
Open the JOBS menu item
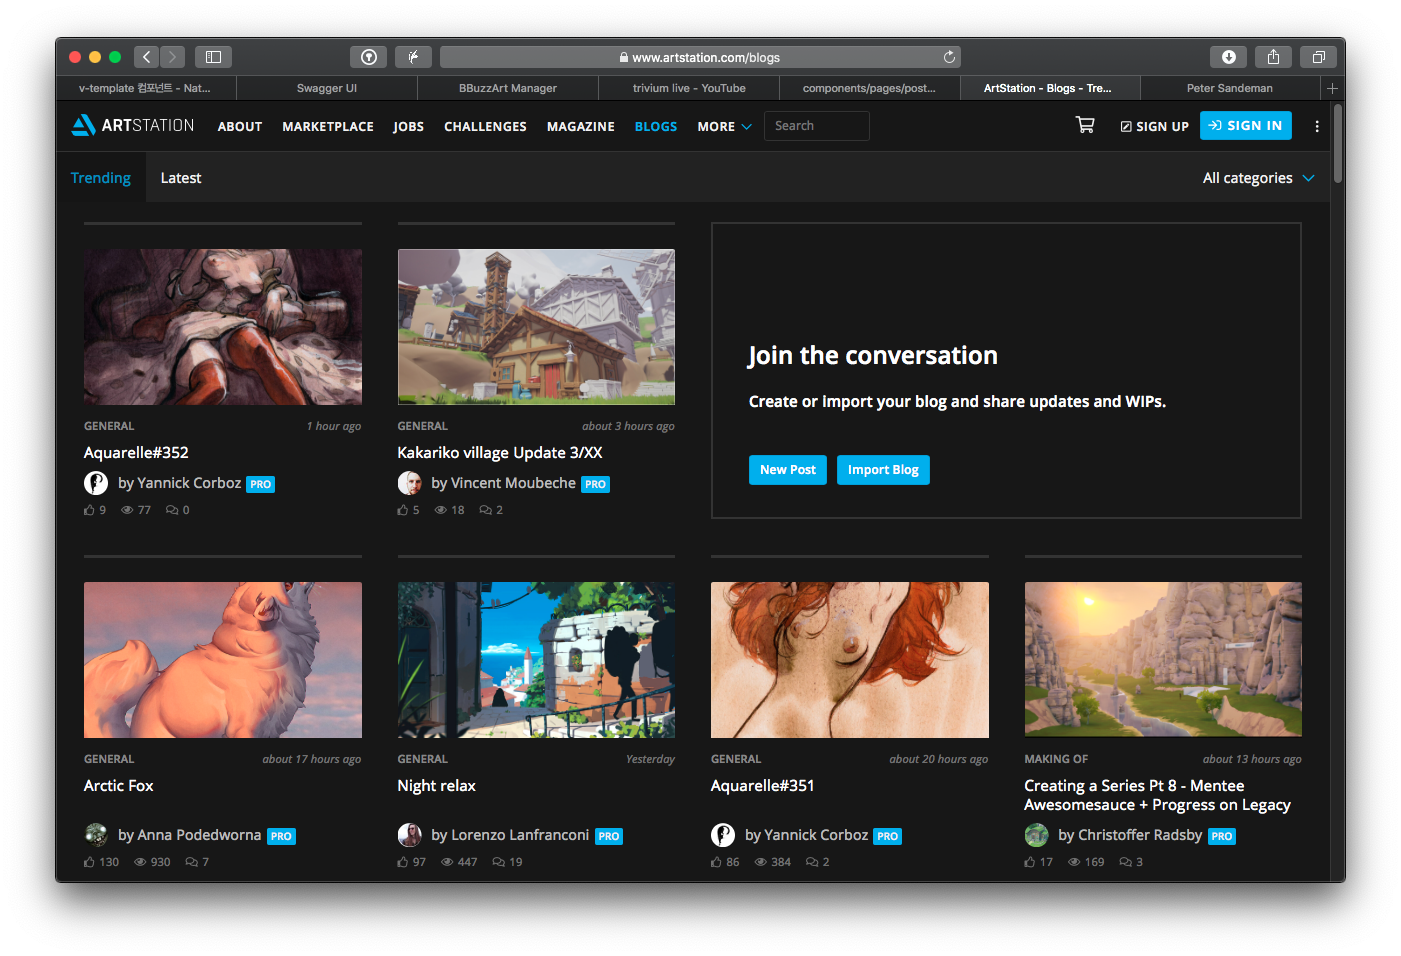[x=408, y=127]
